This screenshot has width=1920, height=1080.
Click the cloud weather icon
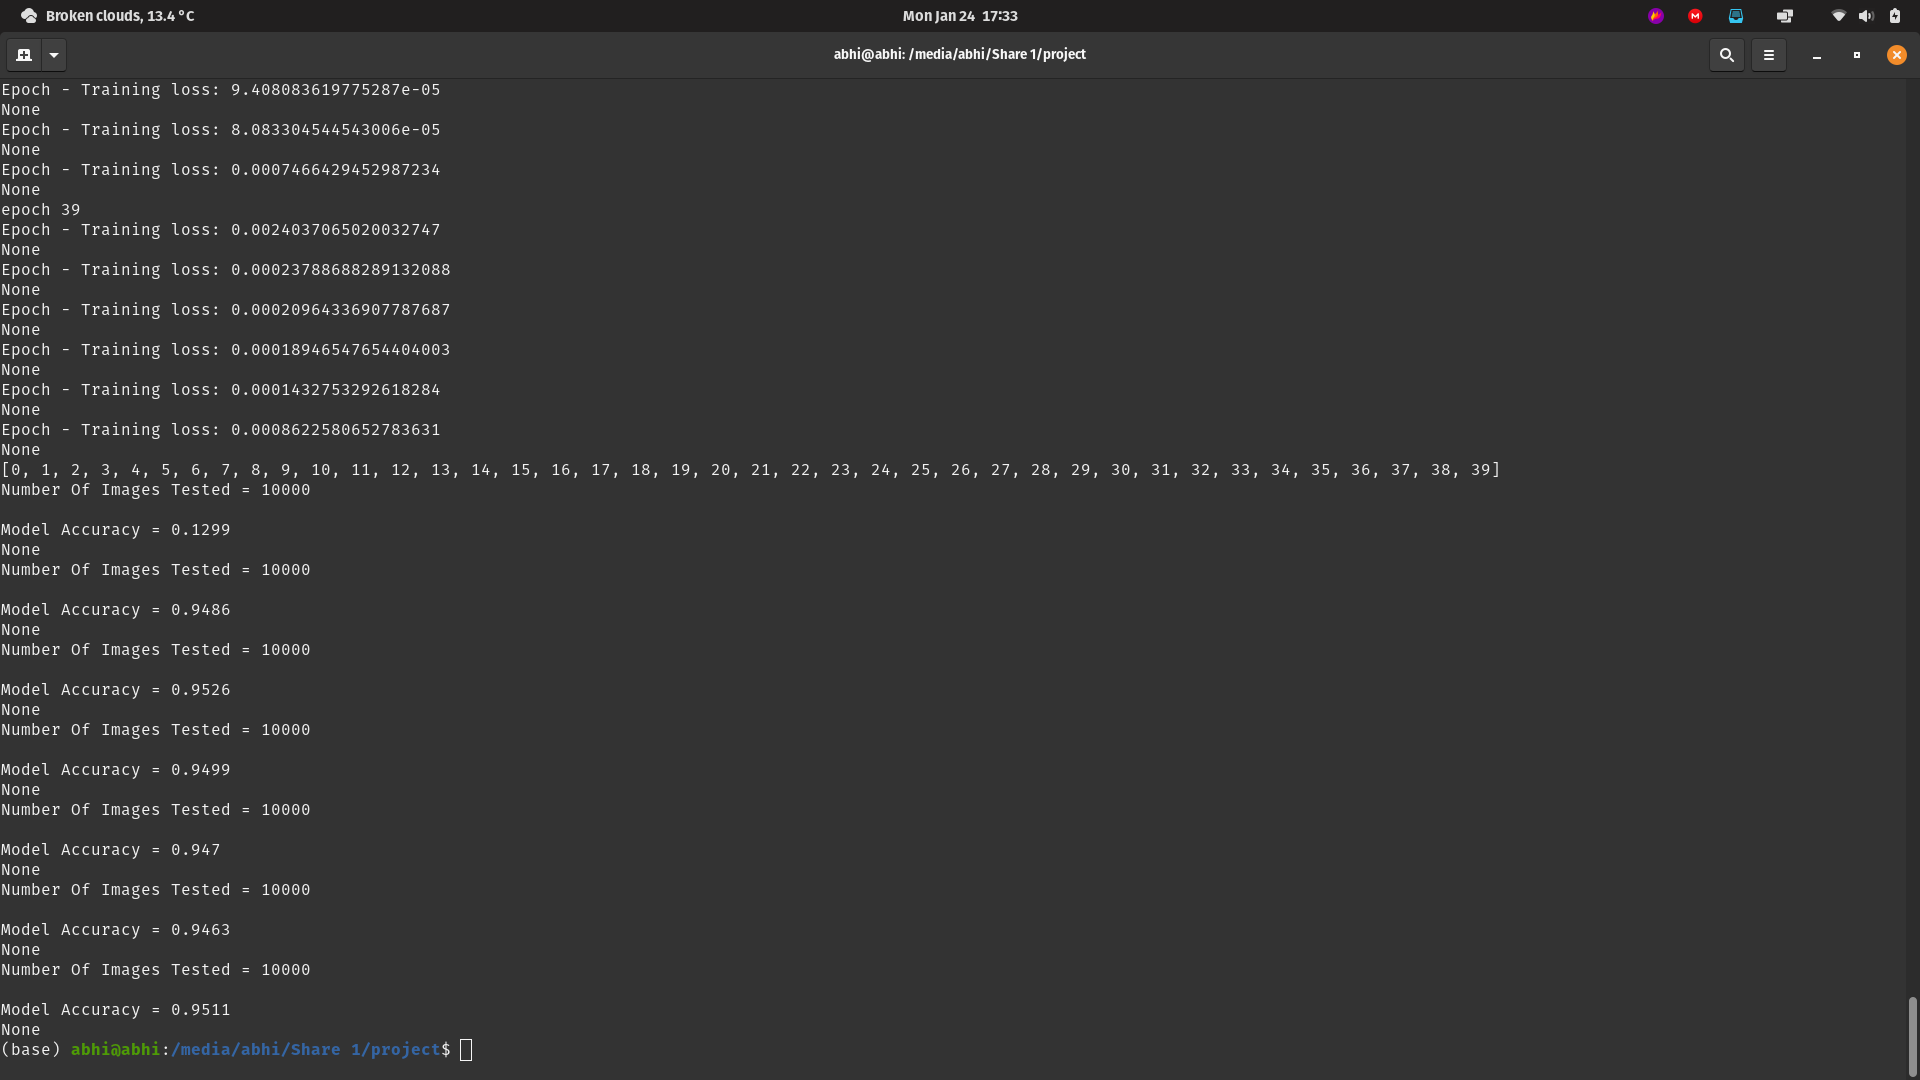[x=29, y=16]
